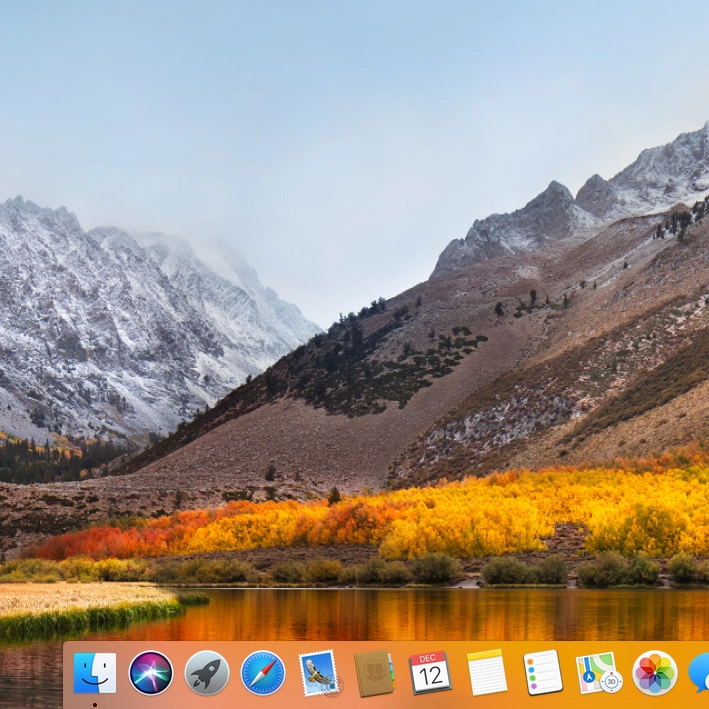Launch Siri from the Dock
Viewport: 709px width, 709px height.
151,673
